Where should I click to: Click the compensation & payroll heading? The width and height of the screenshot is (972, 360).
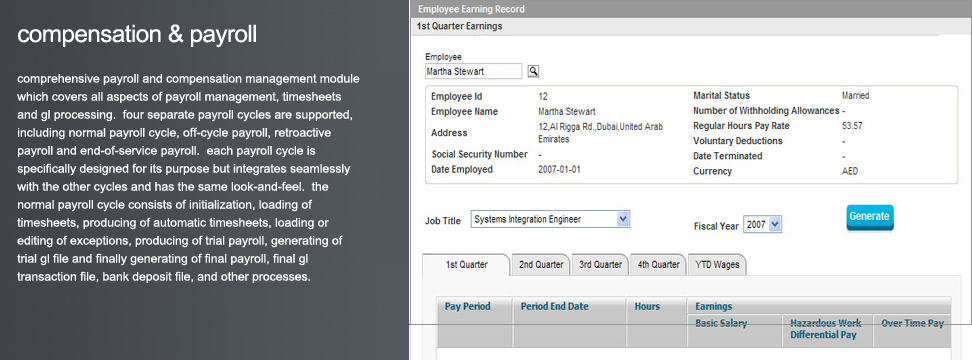(137, 35)
